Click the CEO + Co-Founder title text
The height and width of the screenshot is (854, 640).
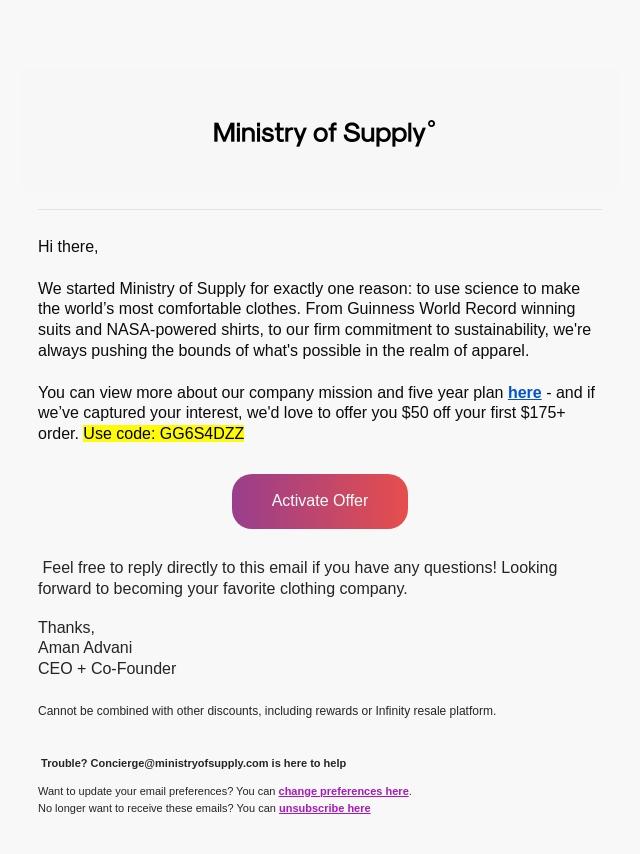click(107, 669)
